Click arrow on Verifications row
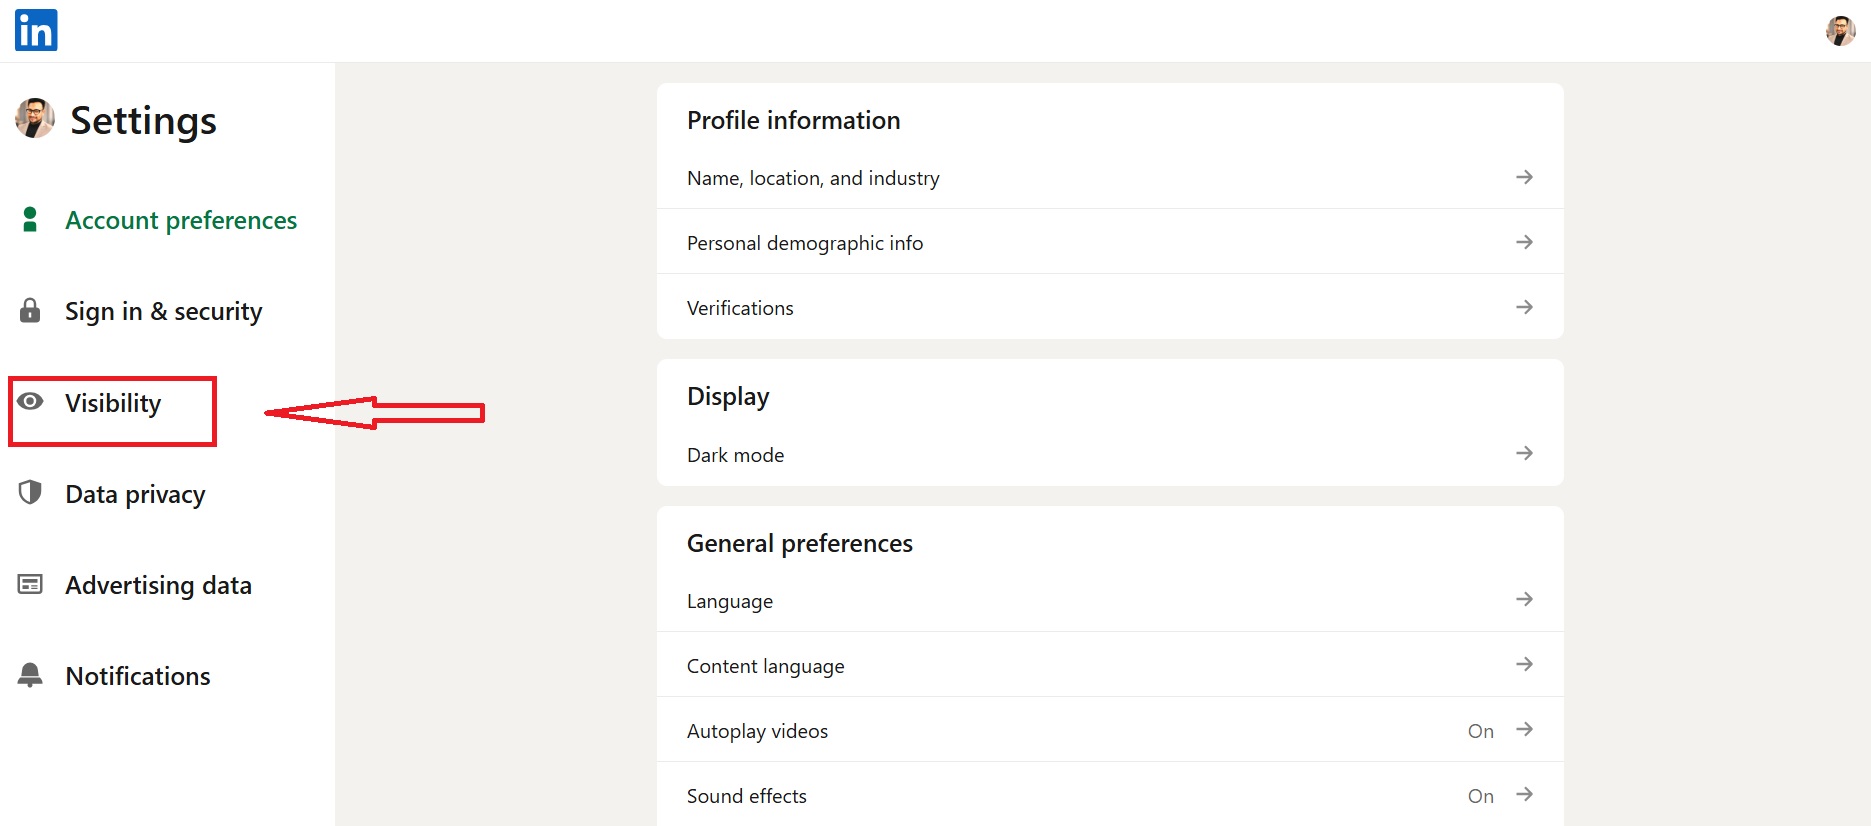 coord(1524,307)
